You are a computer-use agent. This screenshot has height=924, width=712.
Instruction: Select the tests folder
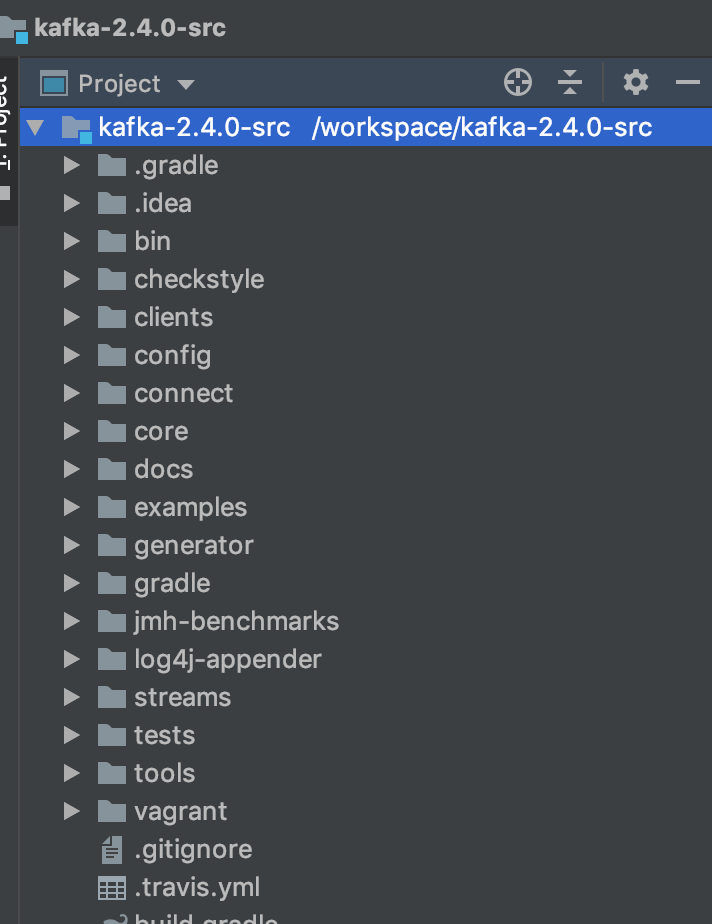pos(163,735)
